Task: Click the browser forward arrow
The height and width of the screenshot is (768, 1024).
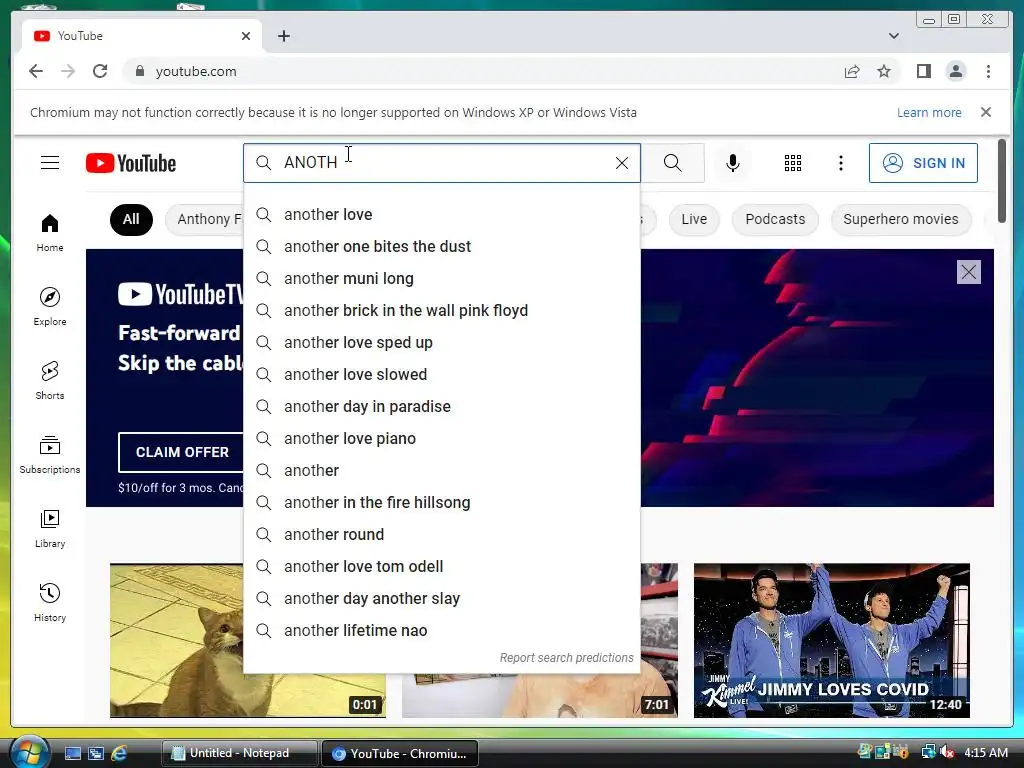Action: click(68, 71)
